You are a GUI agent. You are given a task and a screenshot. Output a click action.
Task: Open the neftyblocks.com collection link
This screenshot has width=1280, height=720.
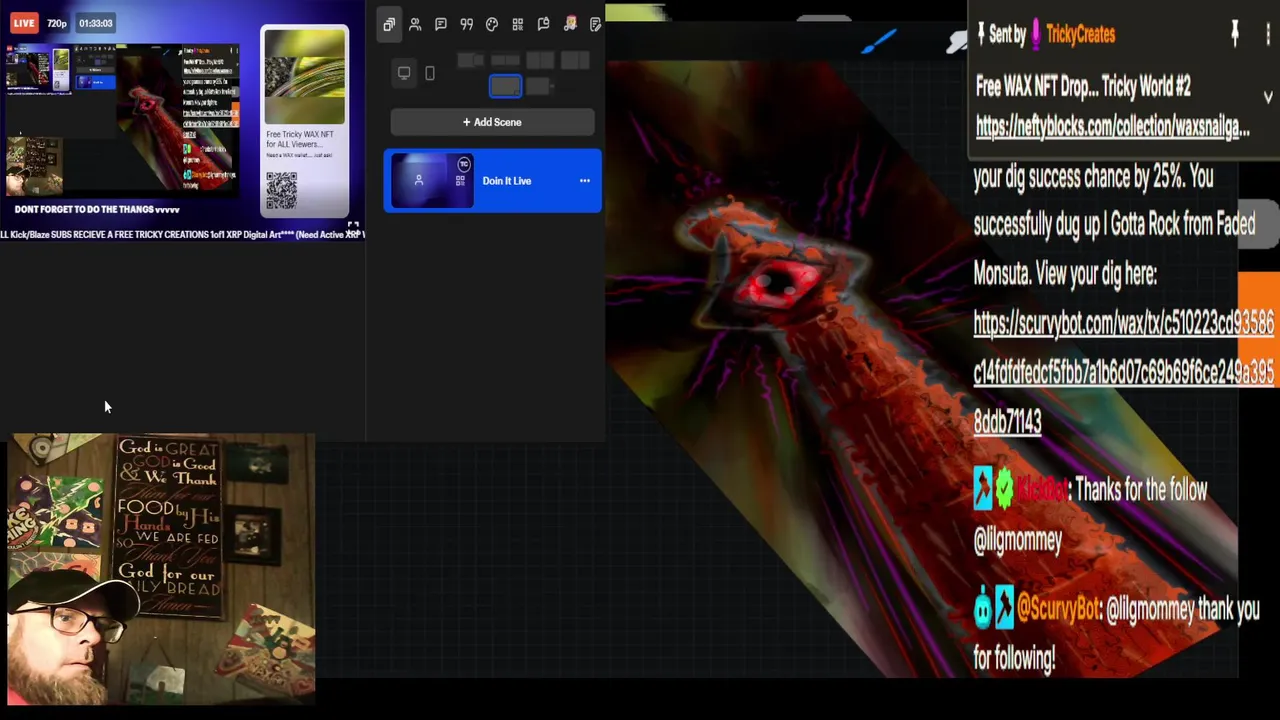1112,127
